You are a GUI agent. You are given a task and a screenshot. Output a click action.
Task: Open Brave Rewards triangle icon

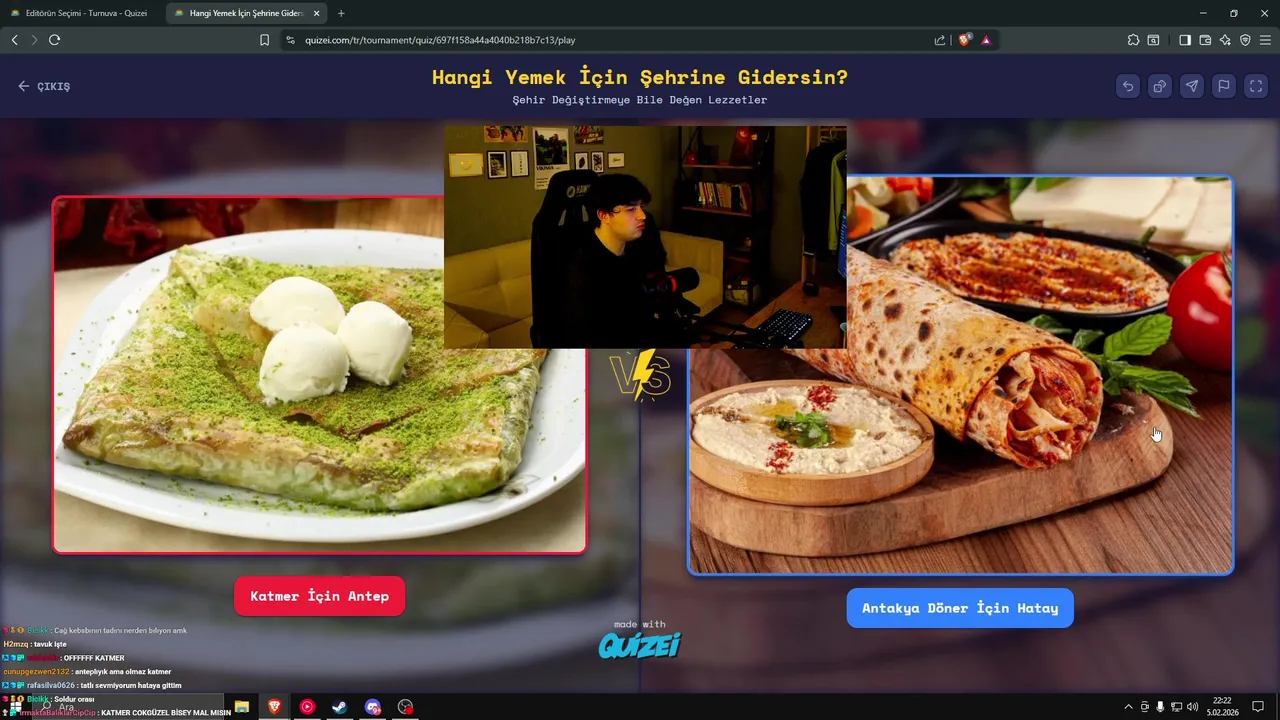click(x=986, y=40)
